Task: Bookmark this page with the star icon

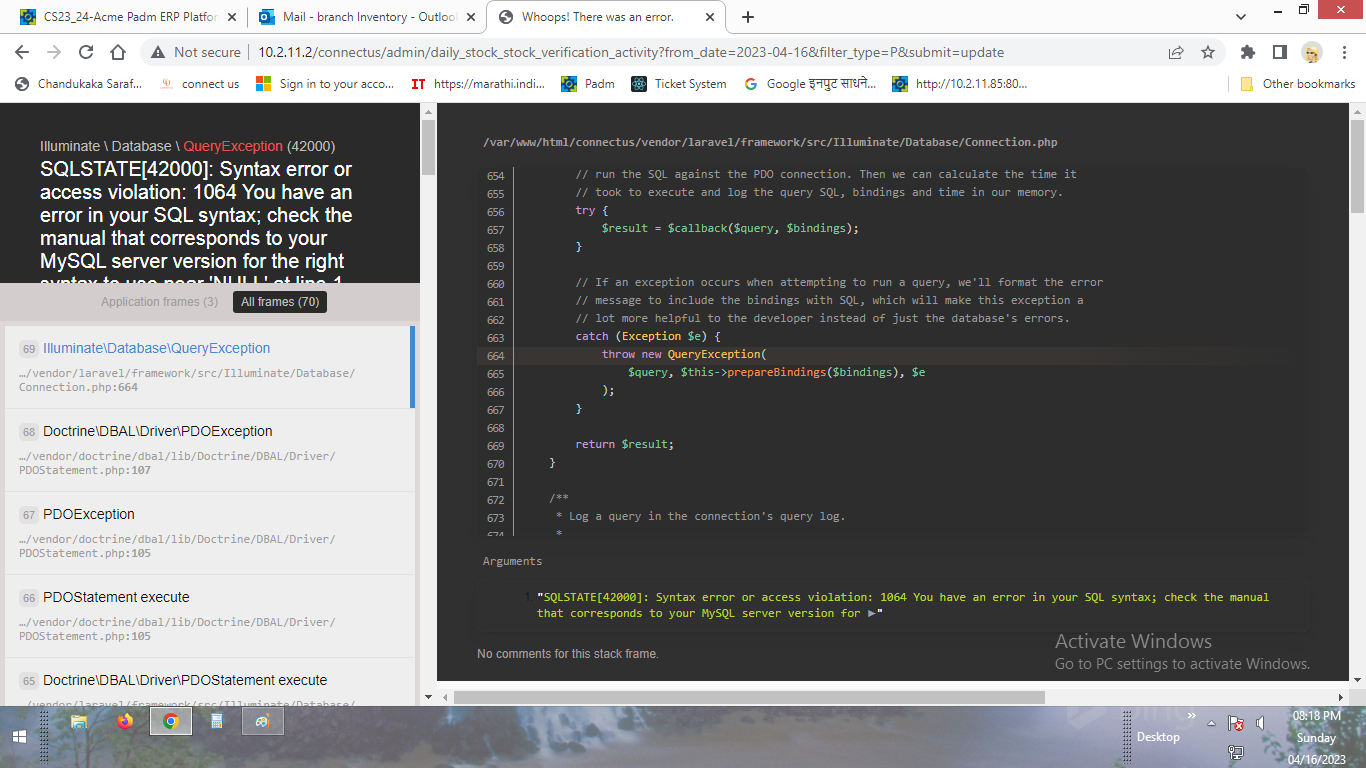Action: [1208, 52]
